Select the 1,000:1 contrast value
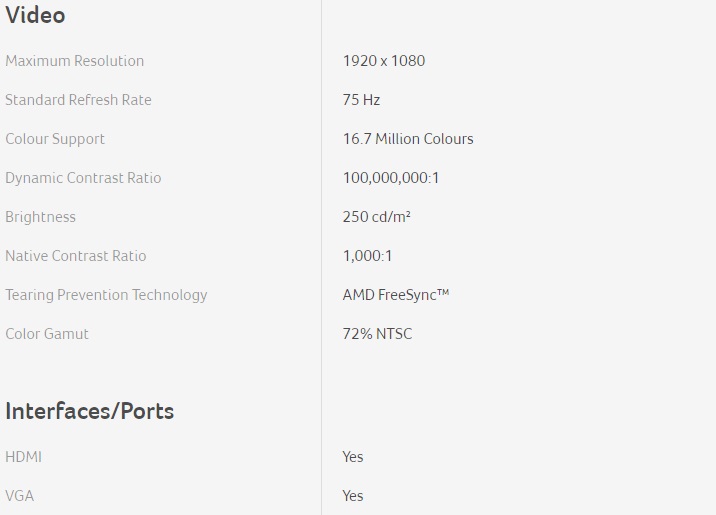The width and height of the screenshot is (716, 515). point(367,256)
